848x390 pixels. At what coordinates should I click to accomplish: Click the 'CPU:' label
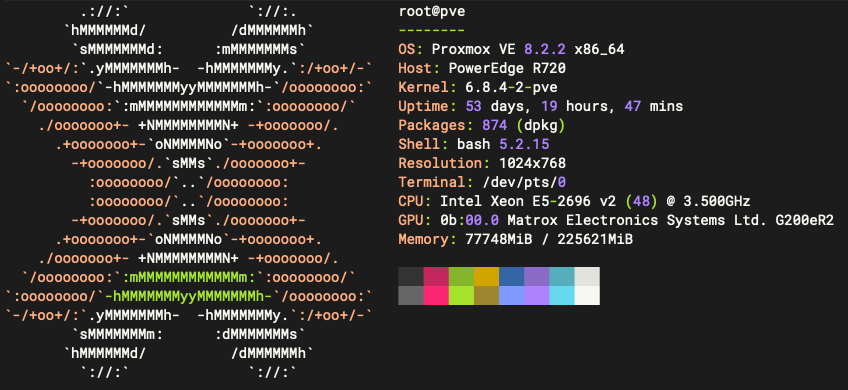coord(415,201)
